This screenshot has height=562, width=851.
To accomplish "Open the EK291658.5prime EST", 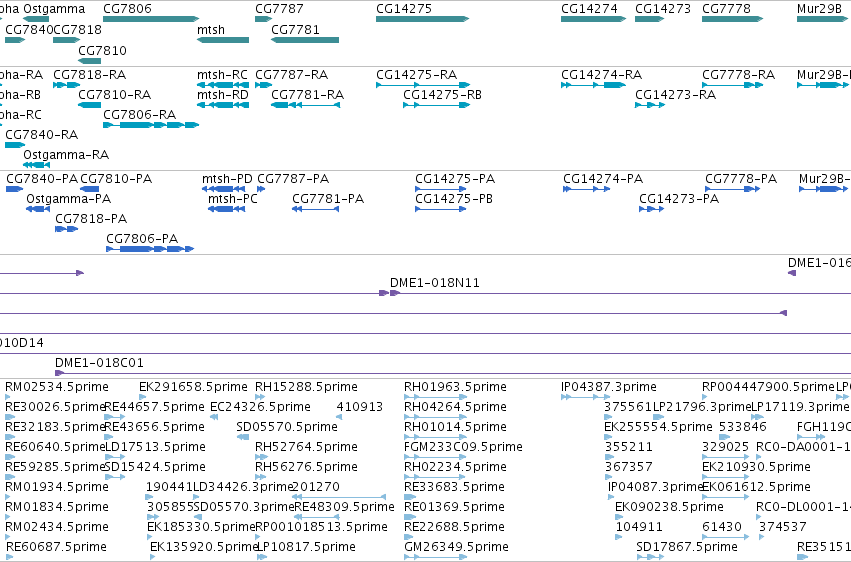I will 141,398.
